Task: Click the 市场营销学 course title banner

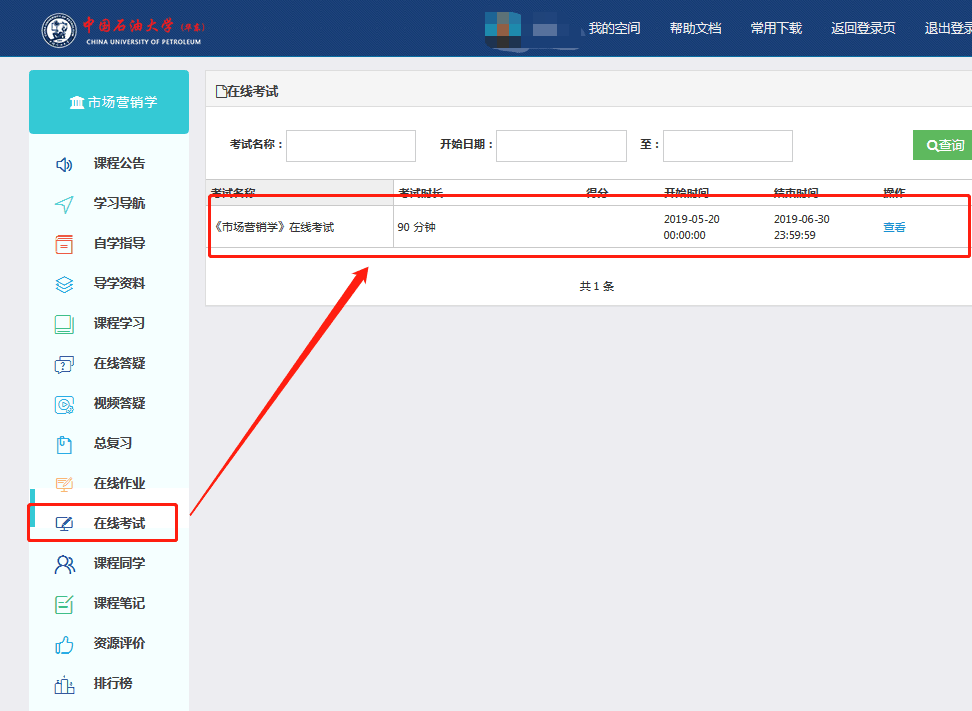Action: pos(109,102)
